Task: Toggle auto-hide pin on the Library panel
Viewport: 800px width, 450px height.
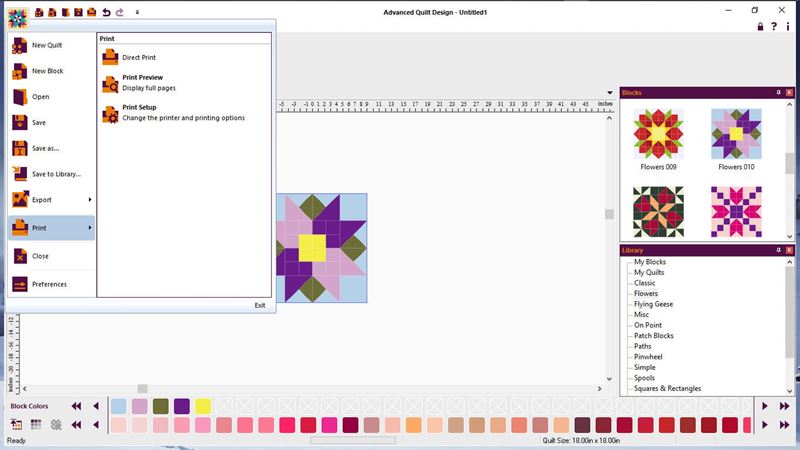Action: pos(777,250)
